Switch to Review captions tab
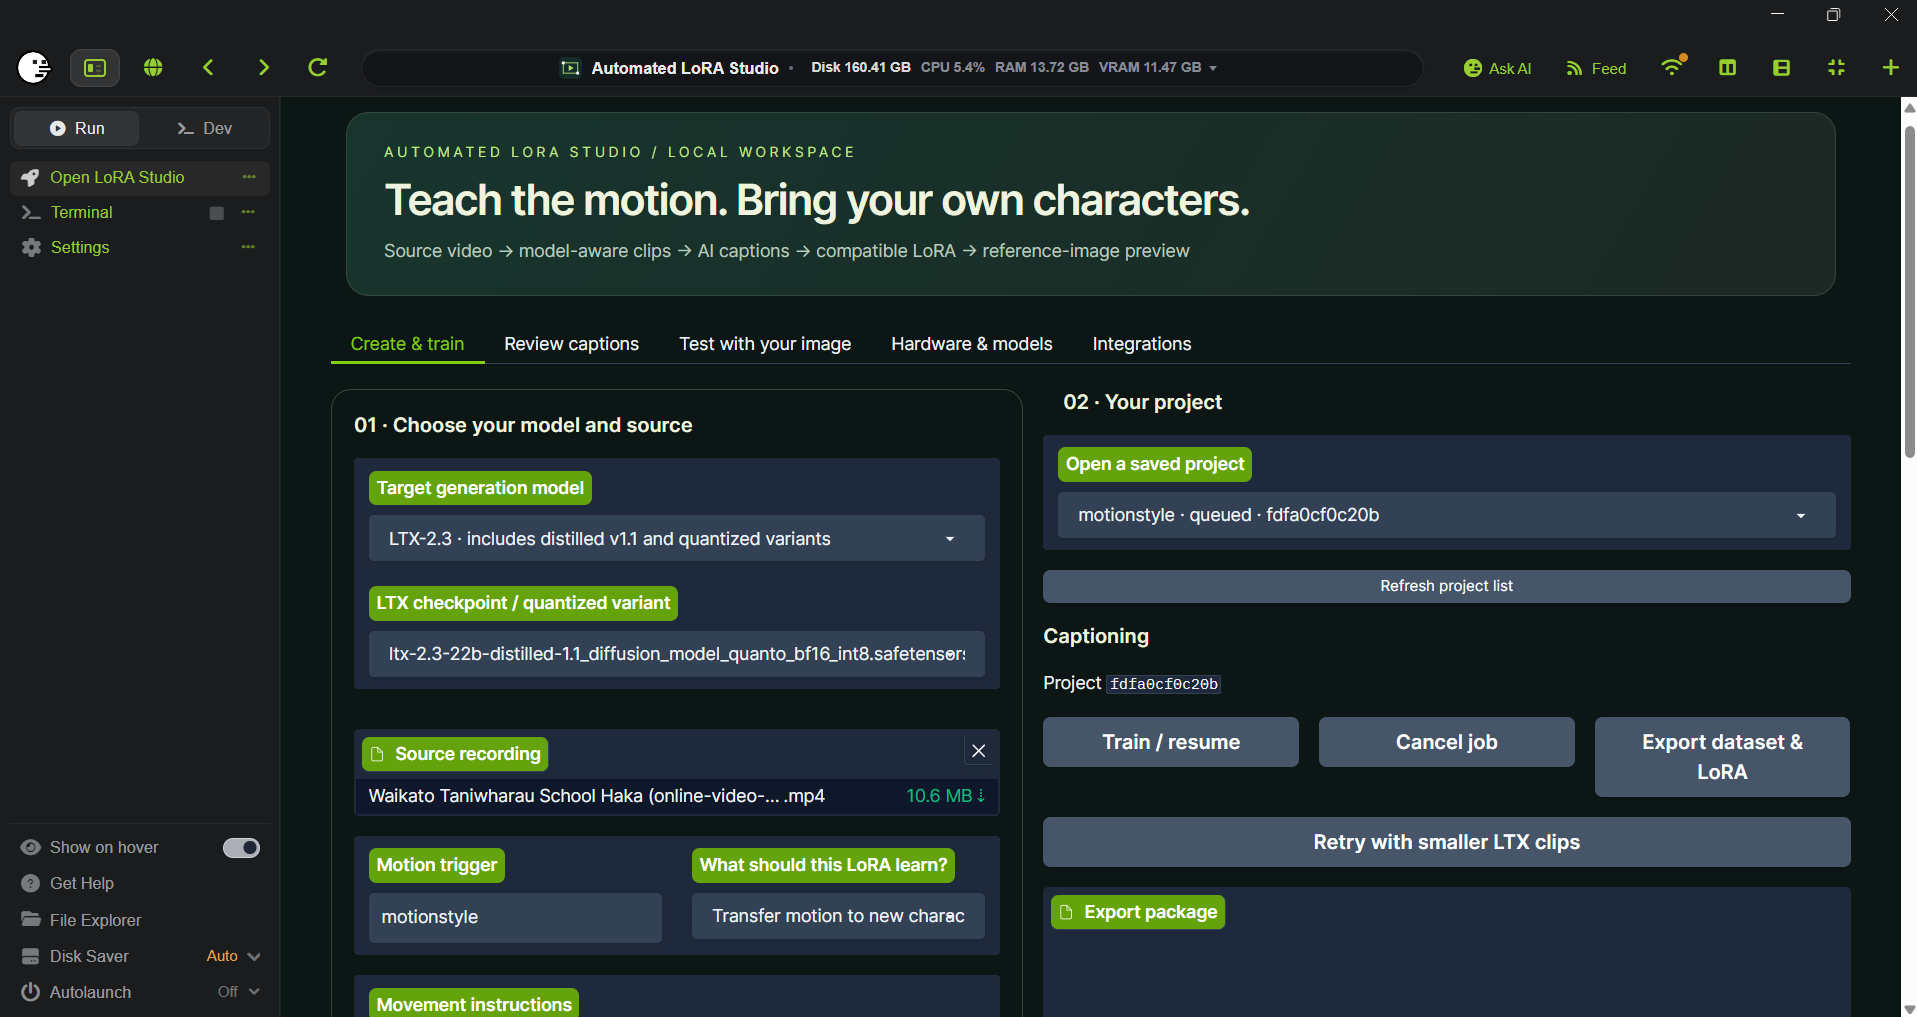 coord(571,344)
